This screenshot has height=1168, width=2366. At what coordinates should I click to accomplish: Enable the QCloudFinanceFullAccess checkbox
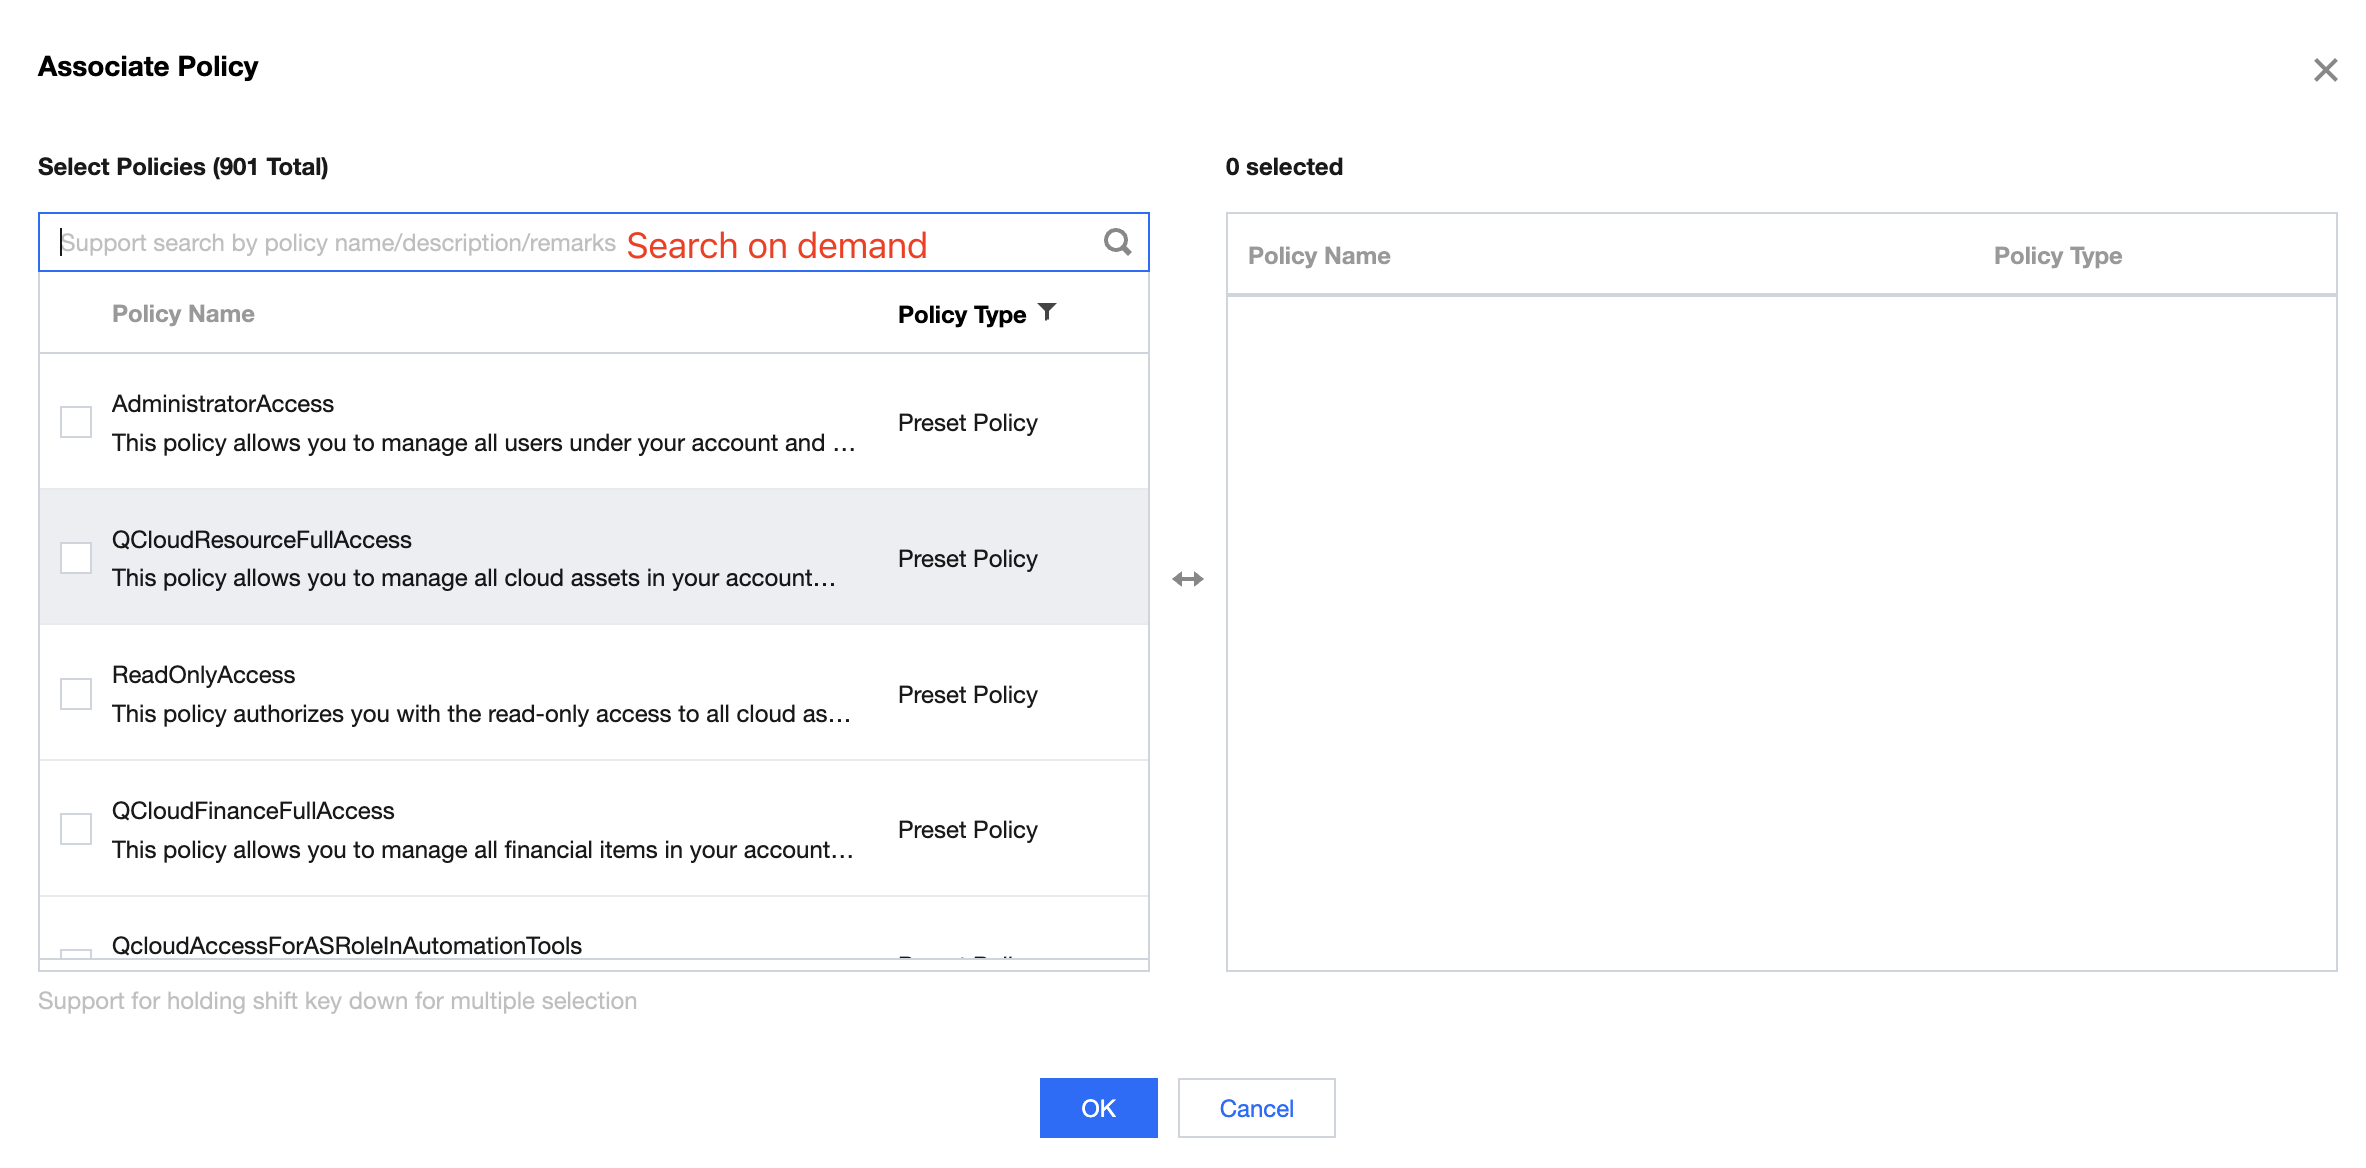pyautogui.click(x=76, y=829)
